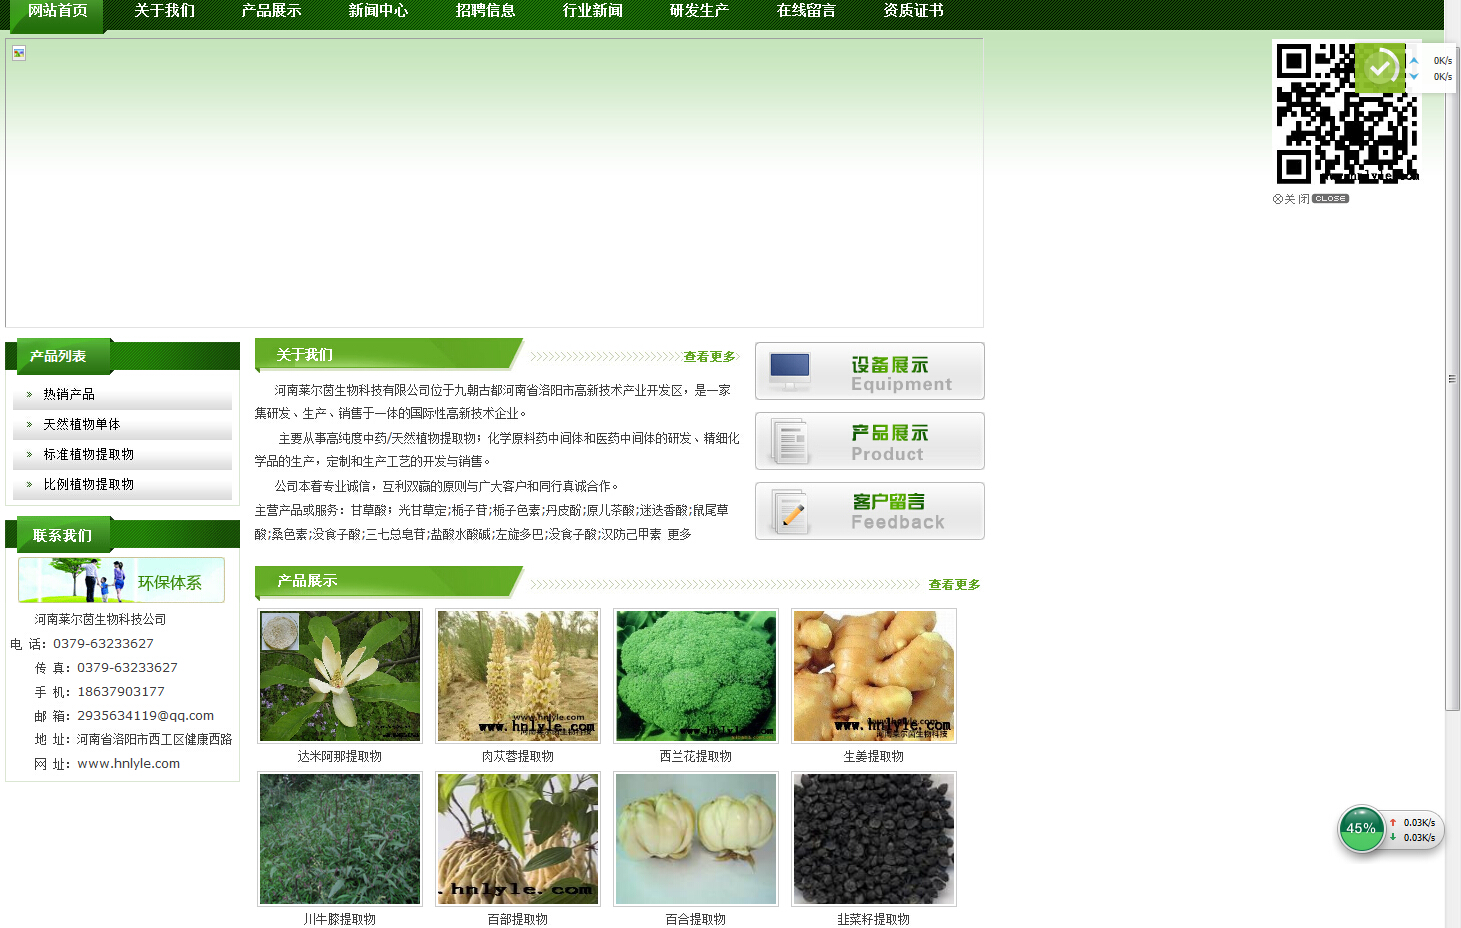The height and width of the screenshot is (928, 1461).
Task: Open the 关于我们 menu item
Action: pyautogui.click(x=165, y=11)
